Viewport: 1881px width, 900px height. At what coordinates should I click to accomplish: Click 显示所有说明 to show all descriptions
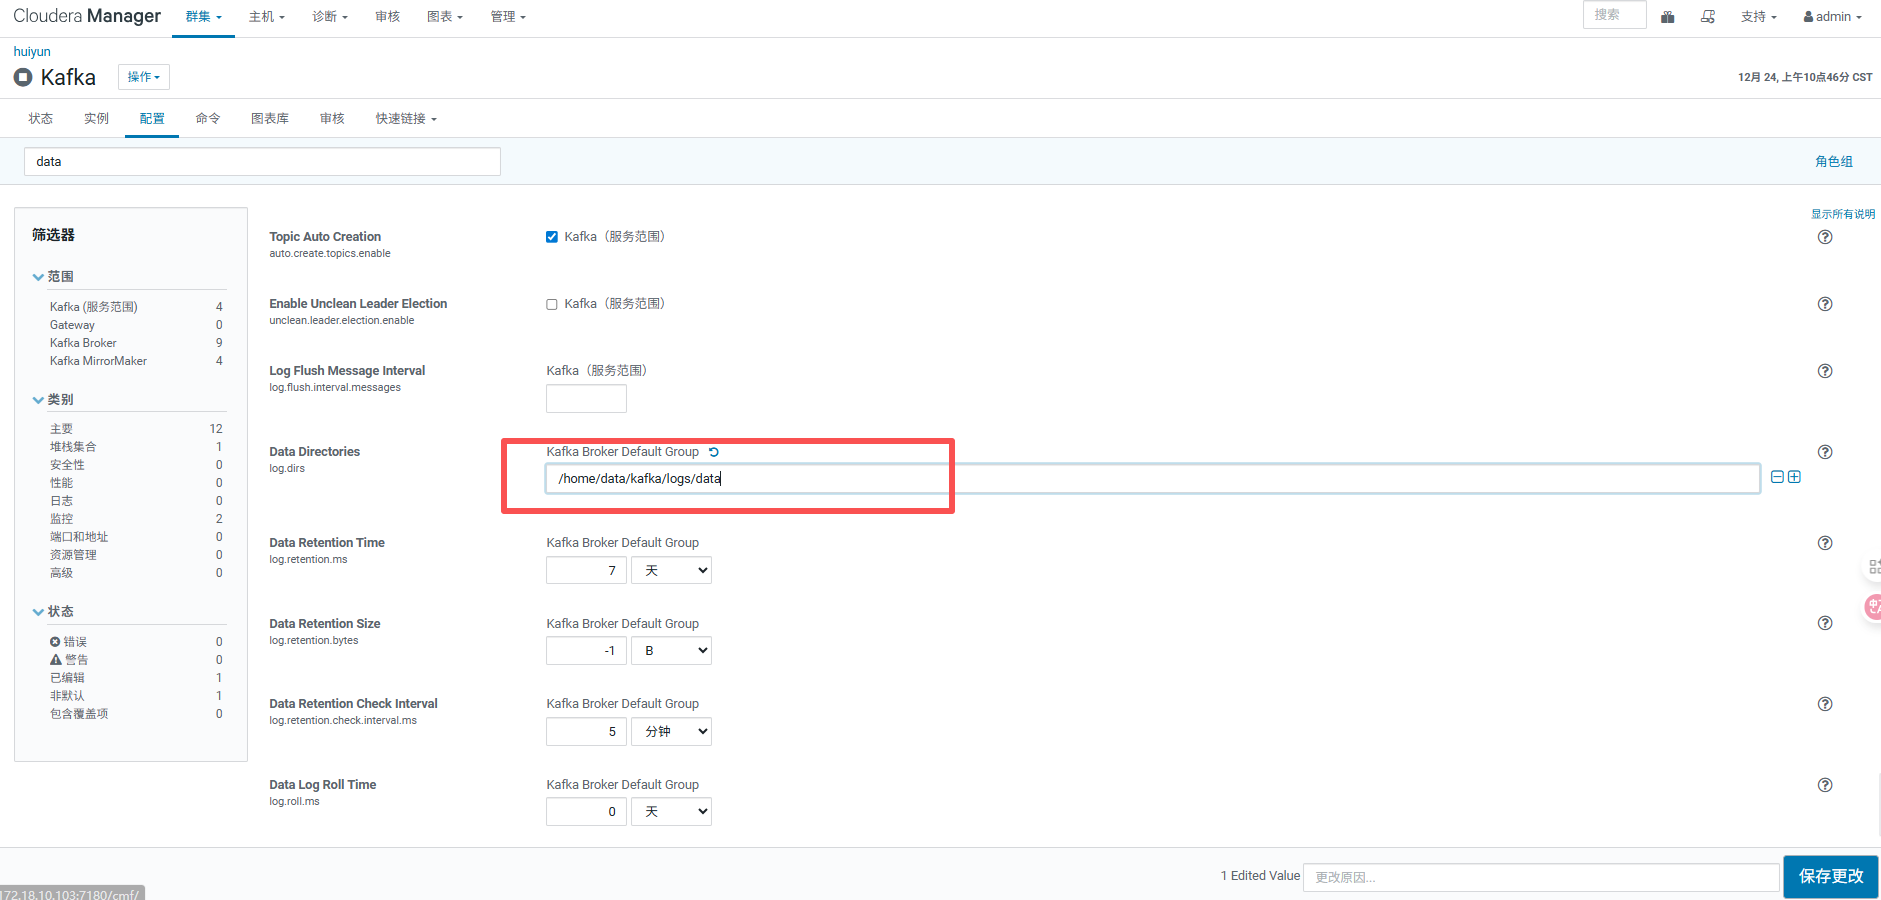[x=1843, y=214]
